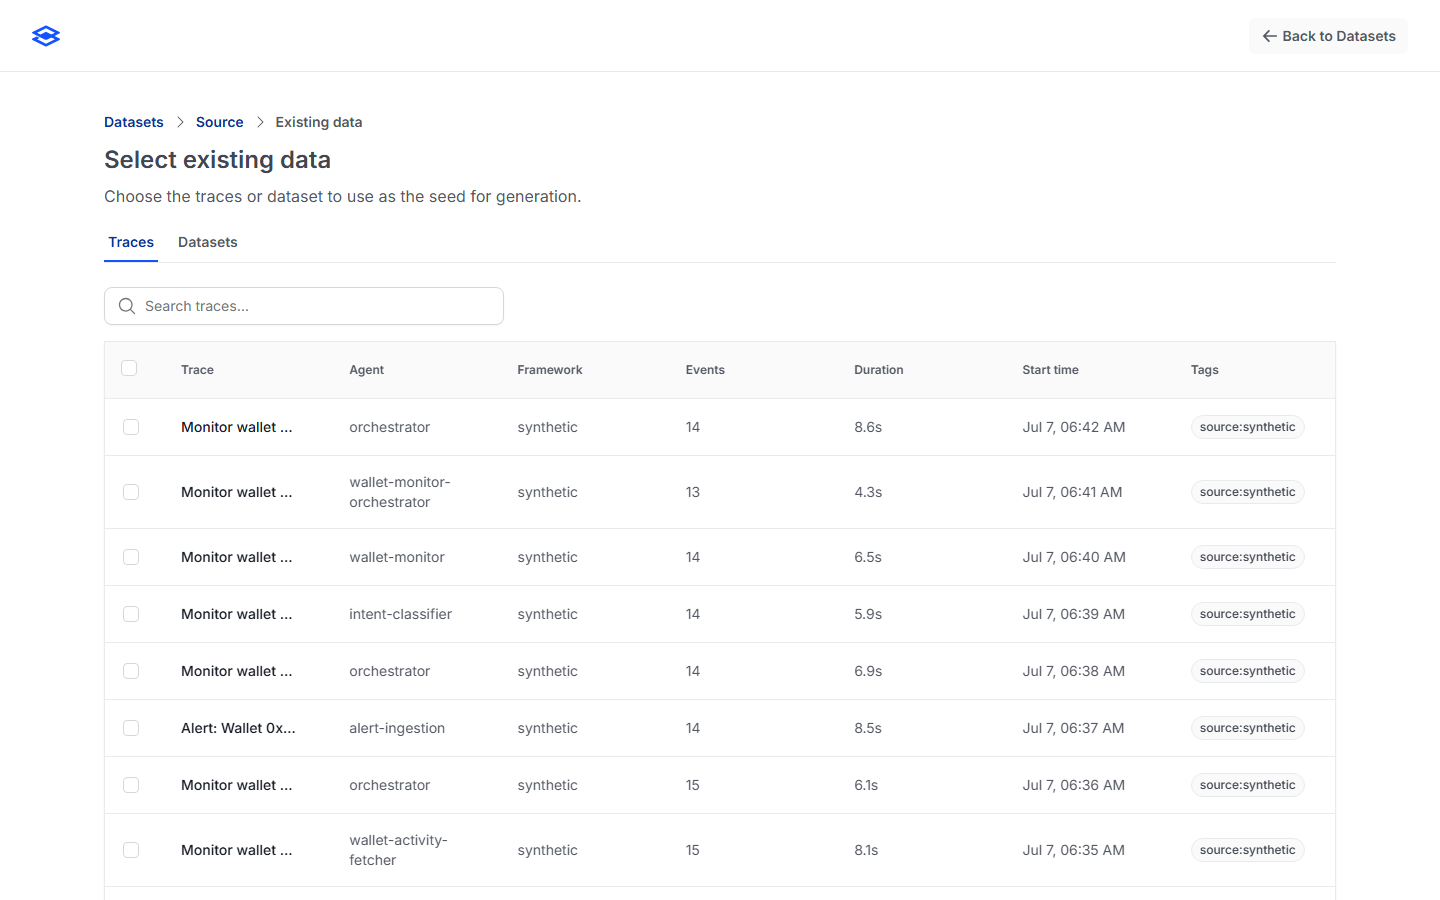Click the 8.5s duration value

(868, 728)
